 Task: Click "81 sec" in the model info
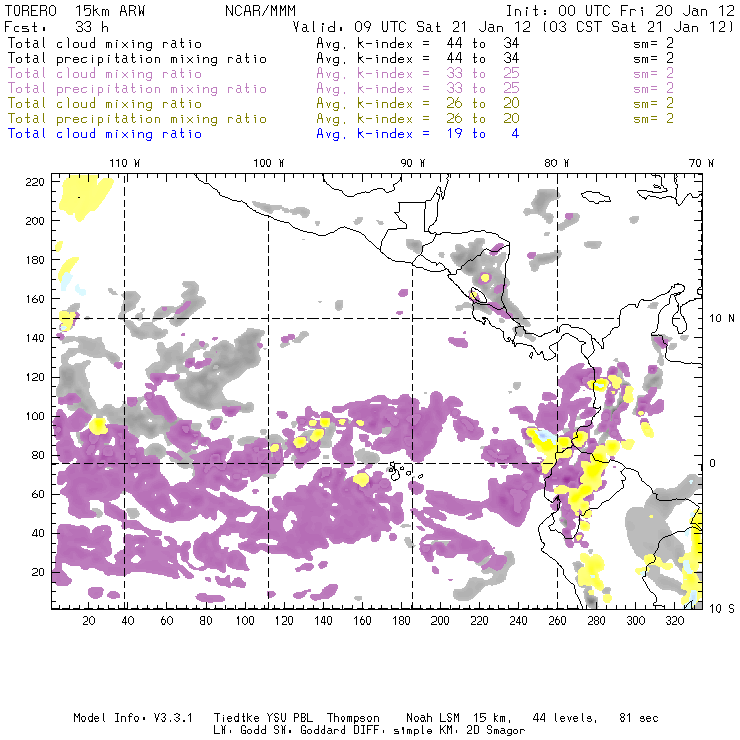pos(639,718)
